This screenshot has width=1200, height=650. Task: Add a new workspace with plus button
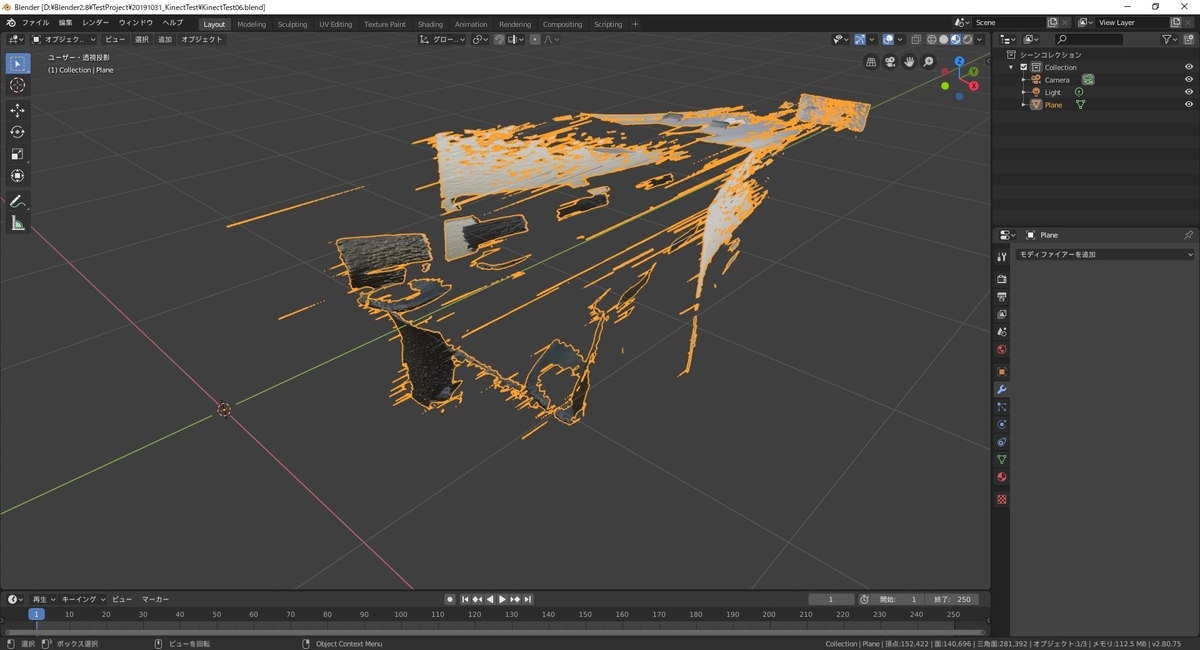click(x=635, y=24)
